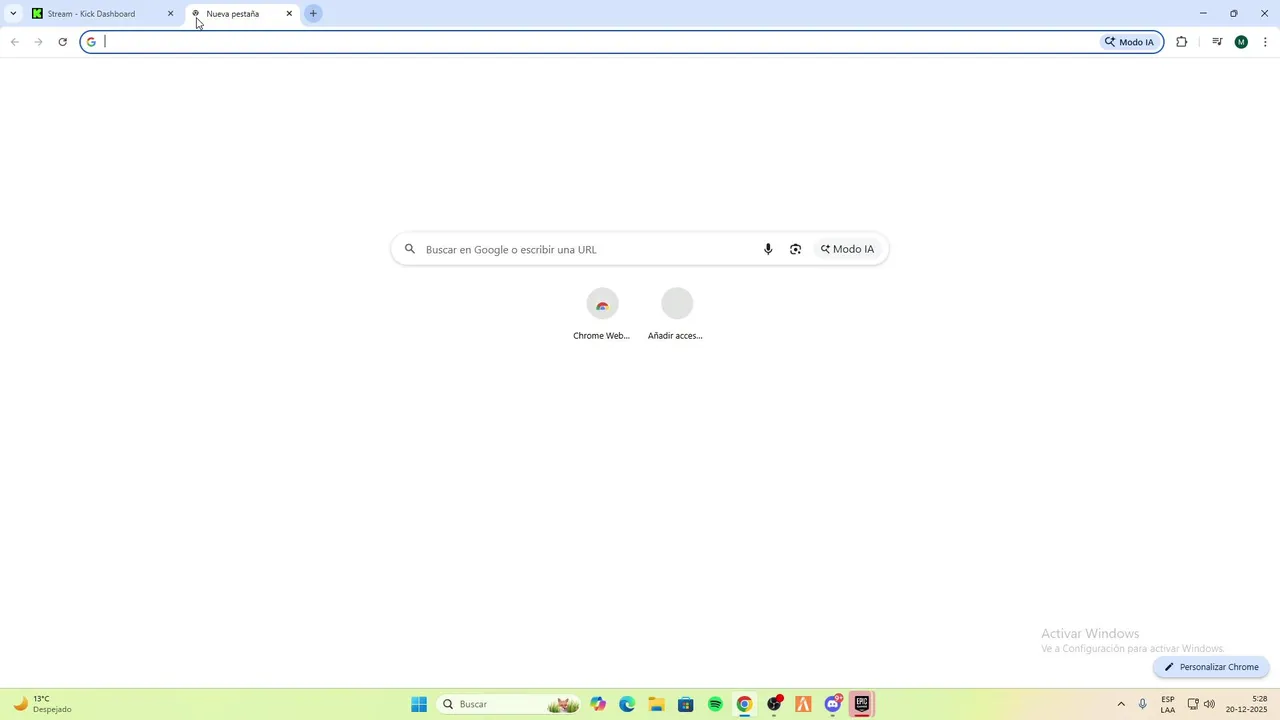Start voice search with microphone icon

768,249
